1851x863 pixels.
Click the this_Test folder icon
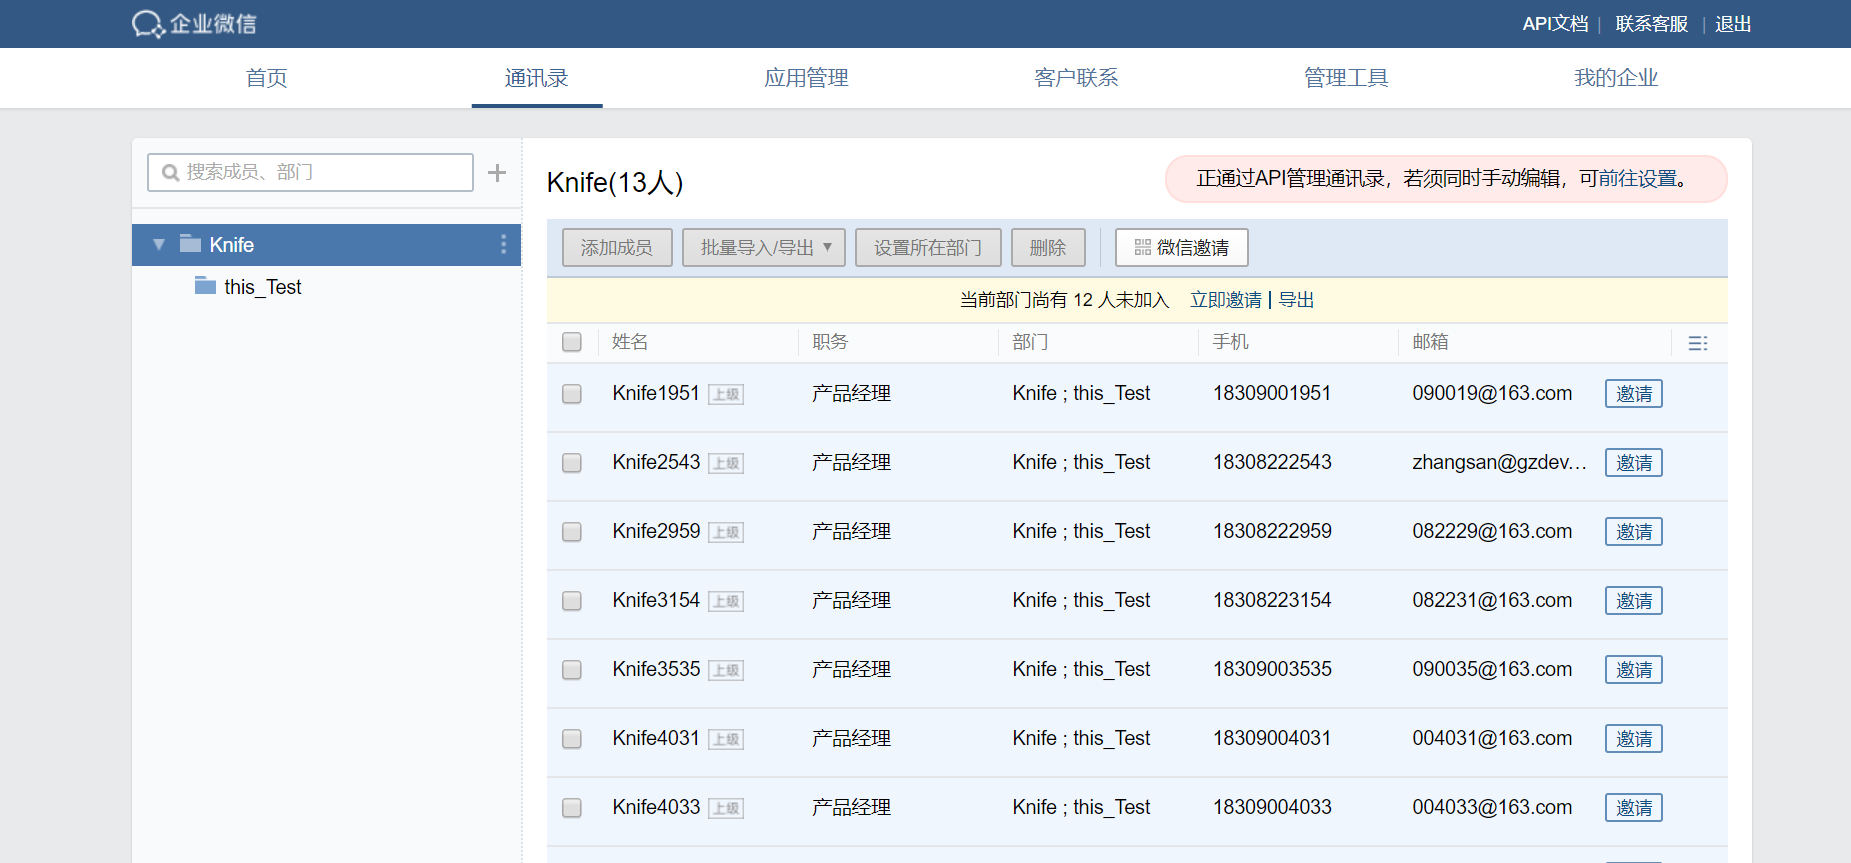coord(205,286)
